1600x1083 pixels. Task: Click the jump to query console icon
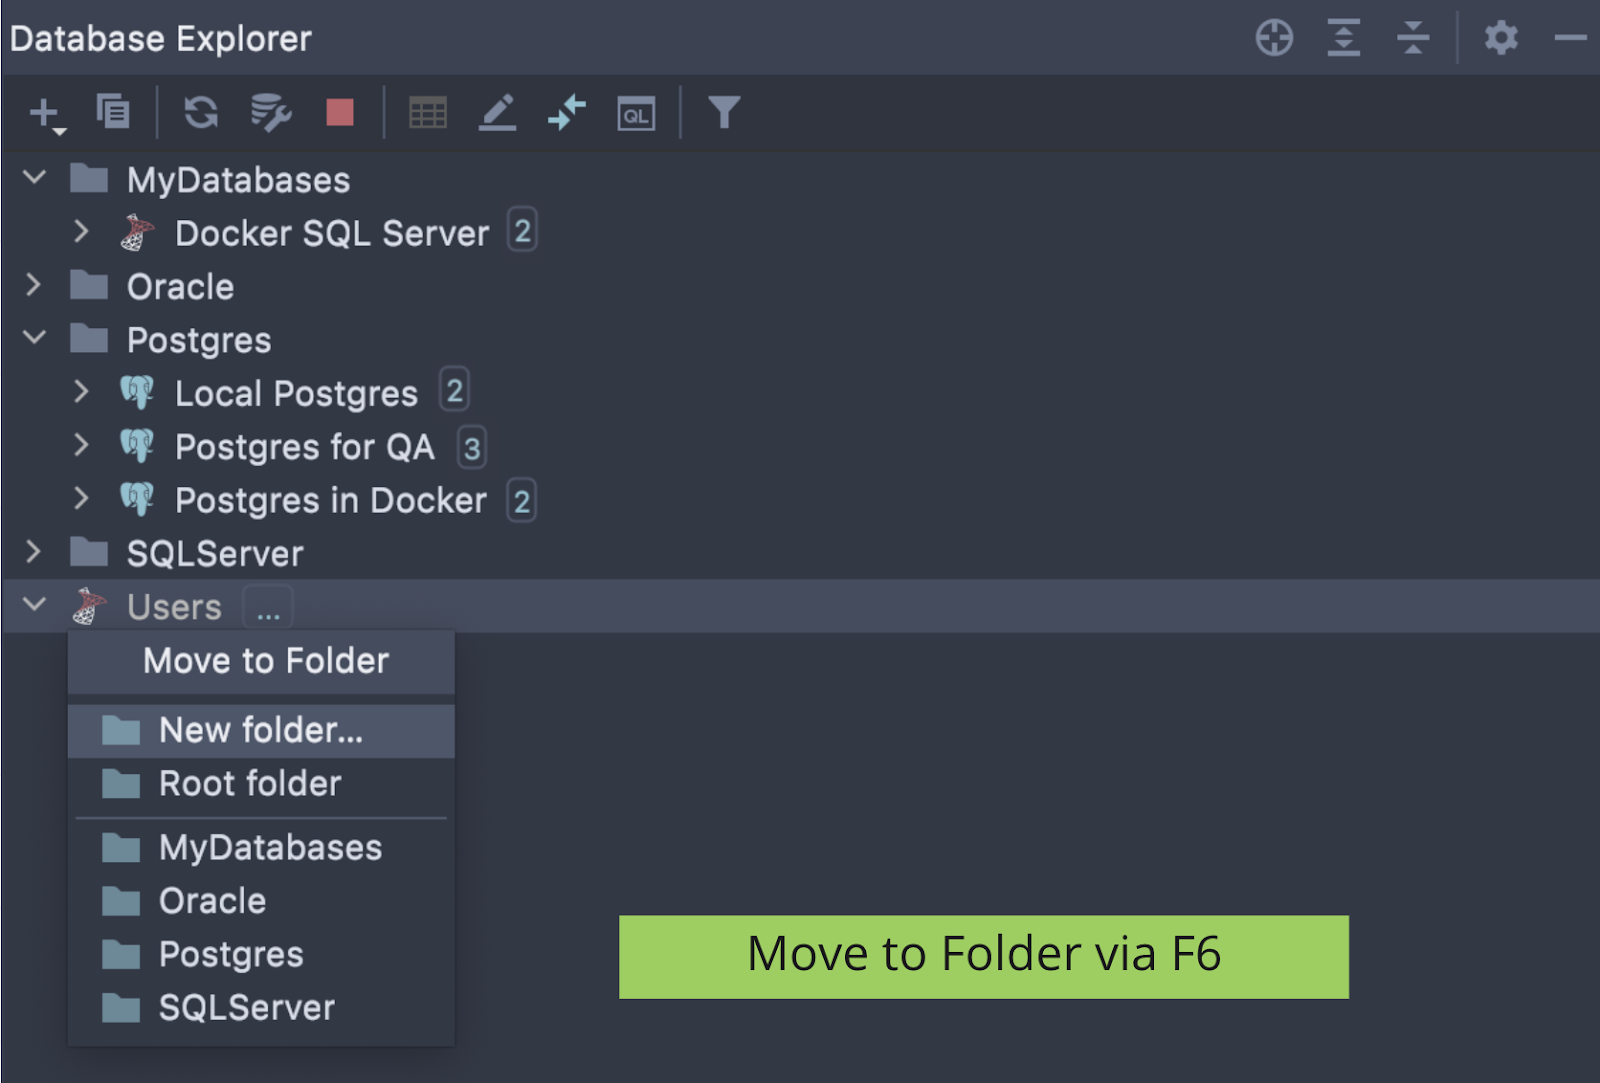click(x=636, y=113)
